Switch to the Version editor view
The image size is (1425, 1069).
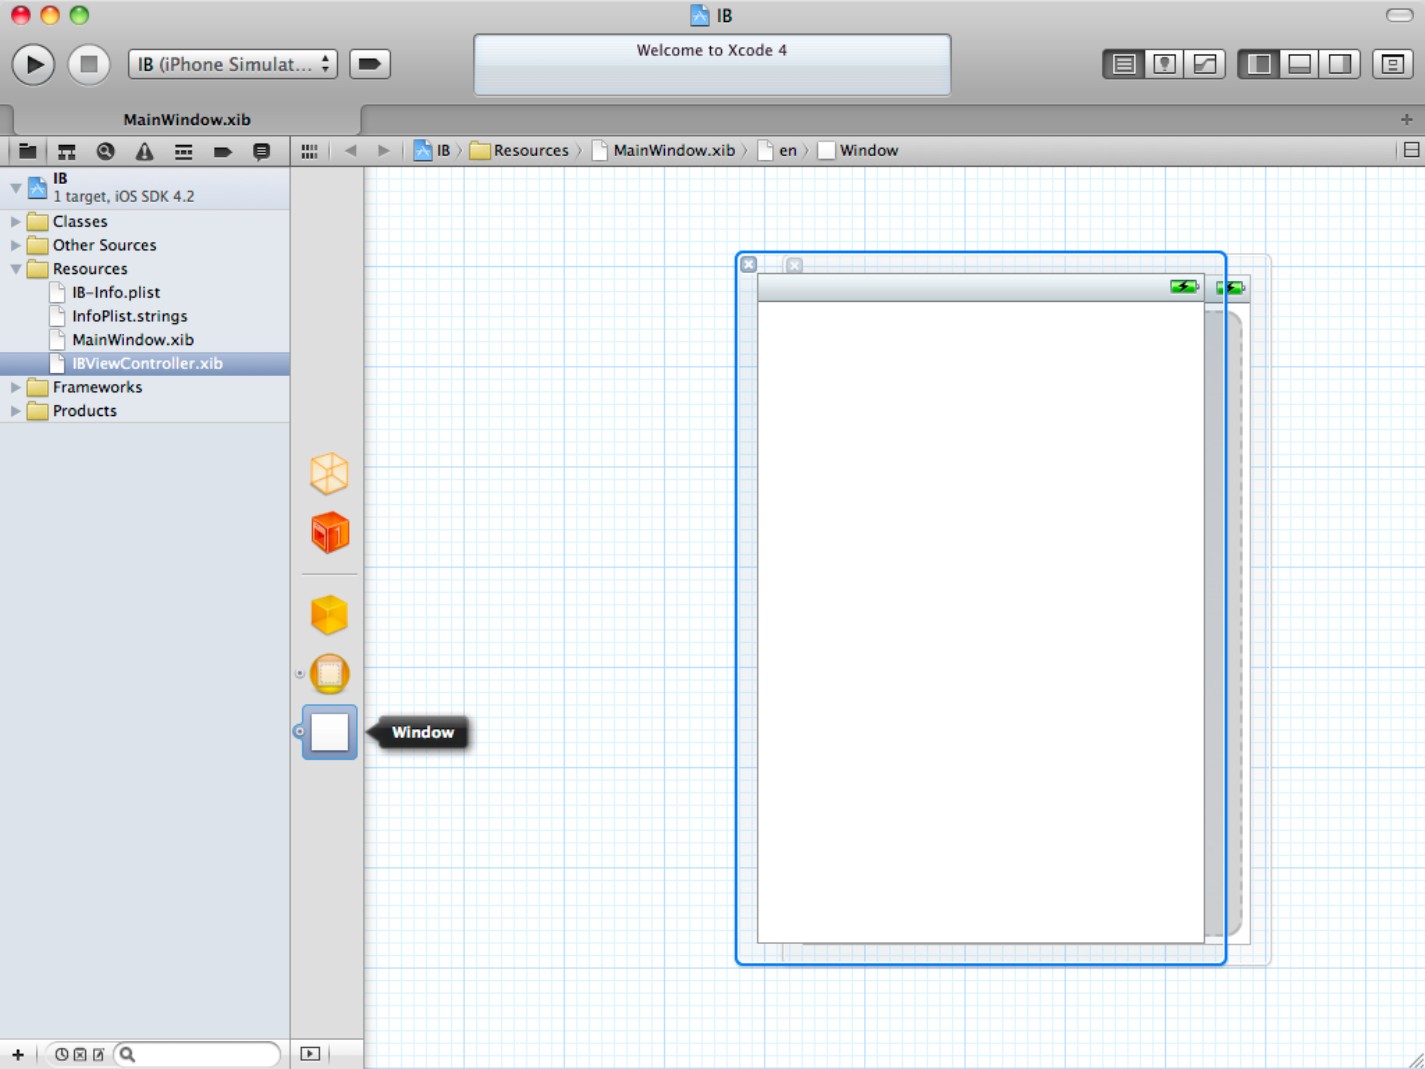[1205, 64]
